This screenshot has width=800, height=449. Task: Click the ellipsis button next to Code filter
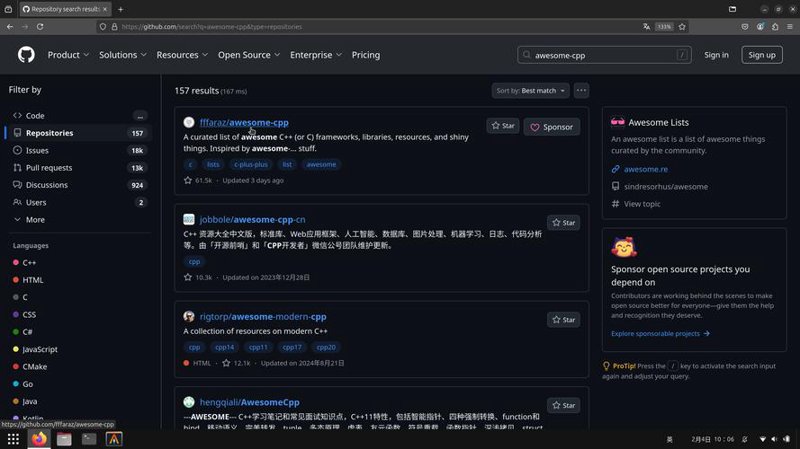point(140,116)
